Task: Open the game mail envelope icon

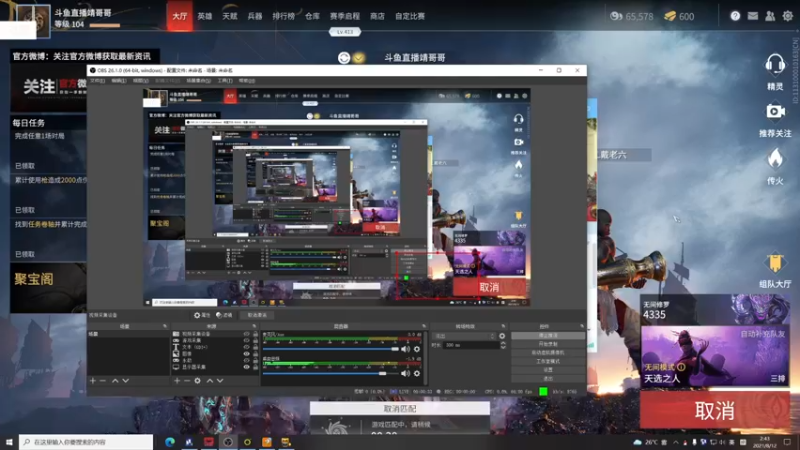Action: coord(753,16)
